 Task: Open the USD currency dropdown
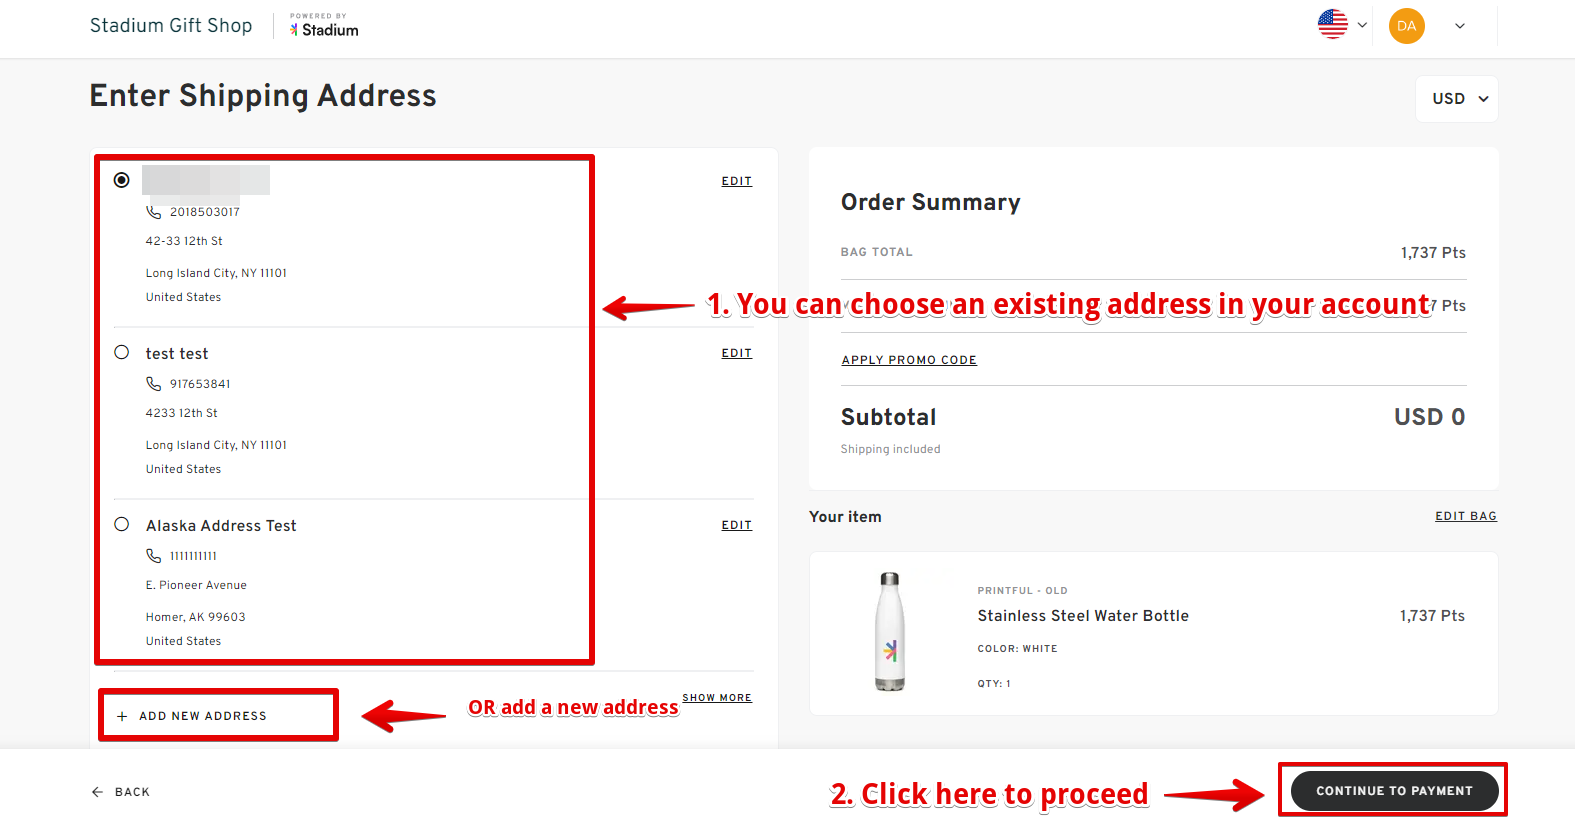pyautogui.click(x=1457, y=99)
